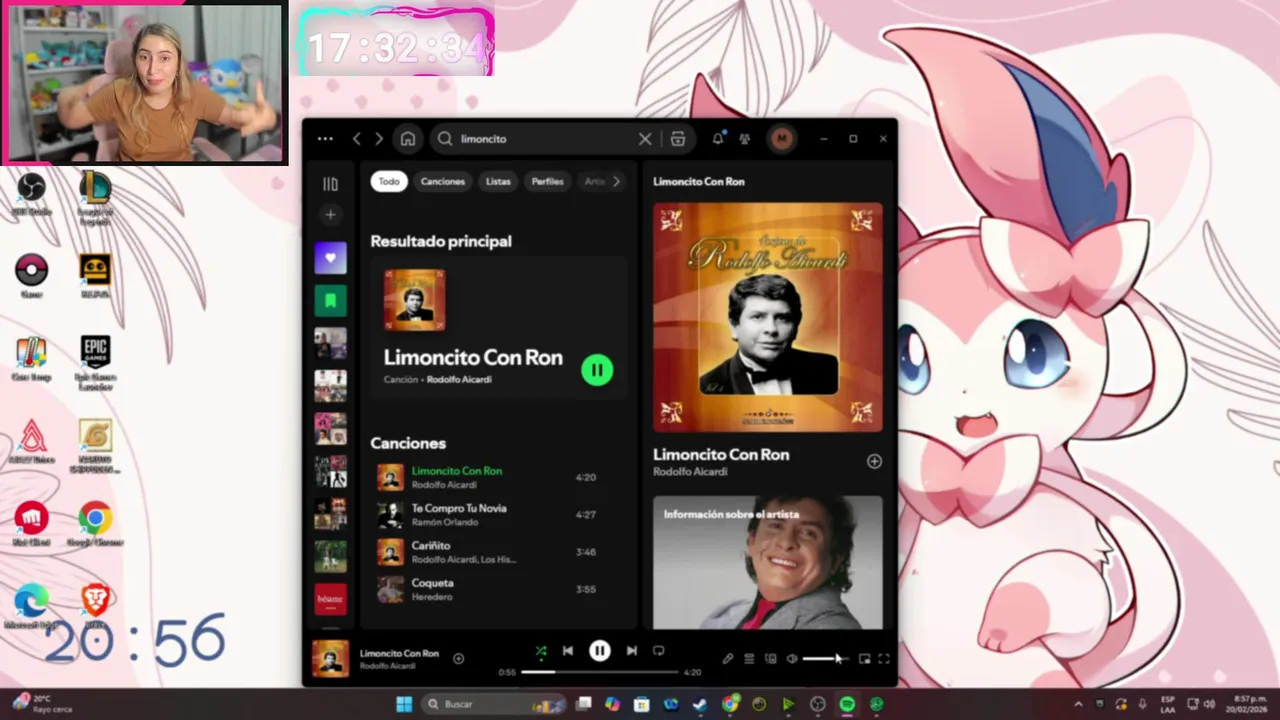
Task: Seek on the song progress bar
Action: (599, 672)
